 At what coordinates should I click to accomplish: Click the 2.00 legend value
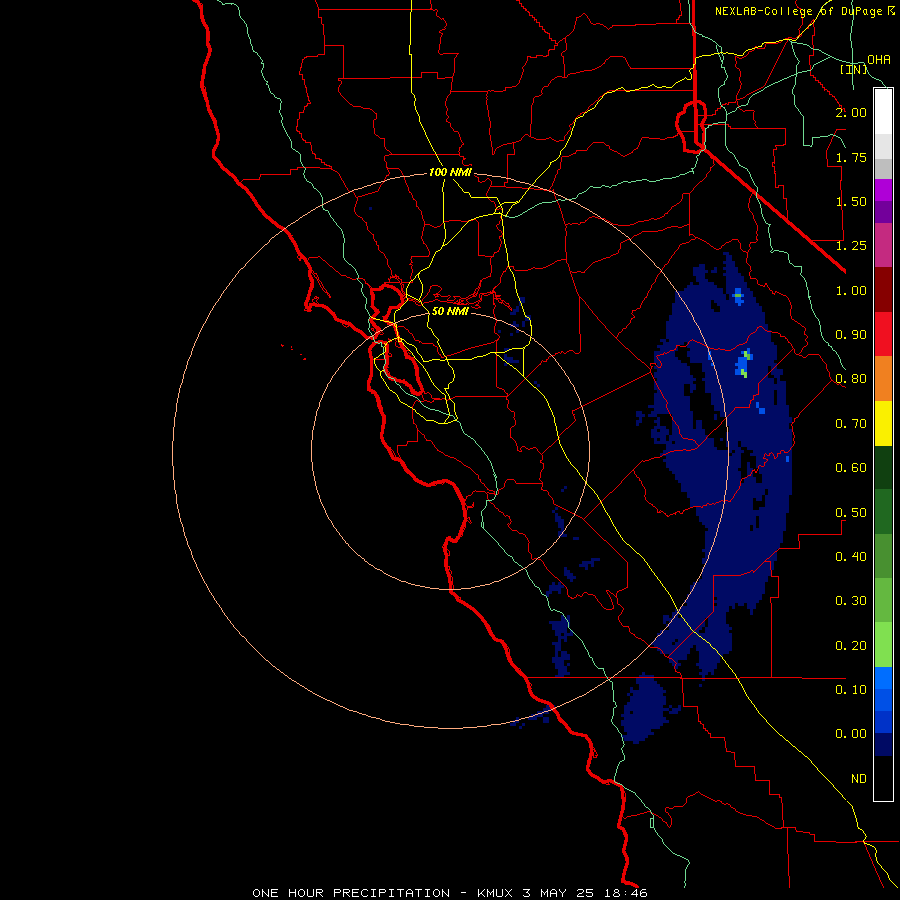click(851, 112)
